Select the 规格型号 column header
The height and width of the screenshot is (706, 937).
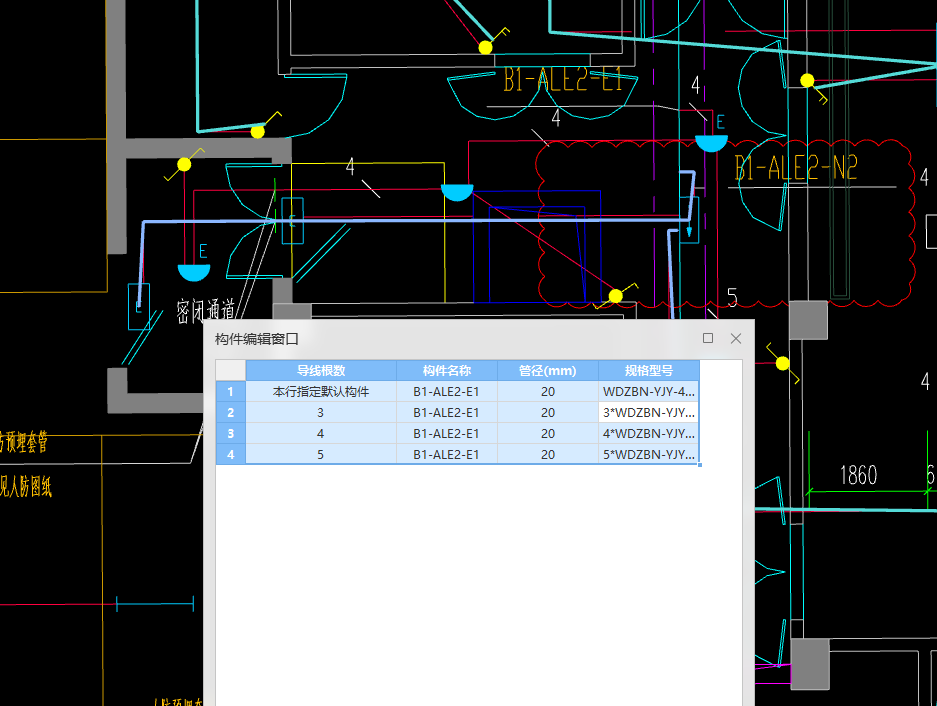point(649,371)
